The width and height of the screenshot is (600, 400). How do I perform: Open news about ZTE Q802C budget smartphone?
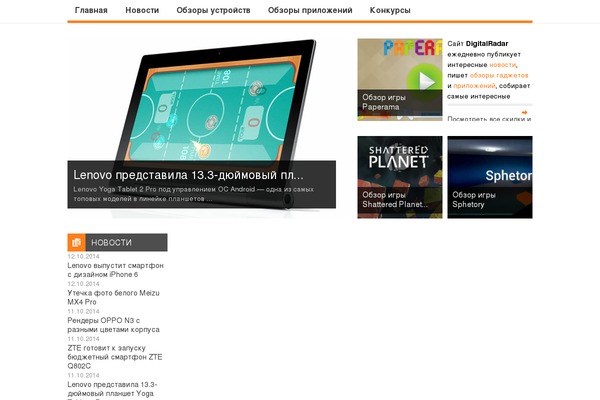(115, 357)
